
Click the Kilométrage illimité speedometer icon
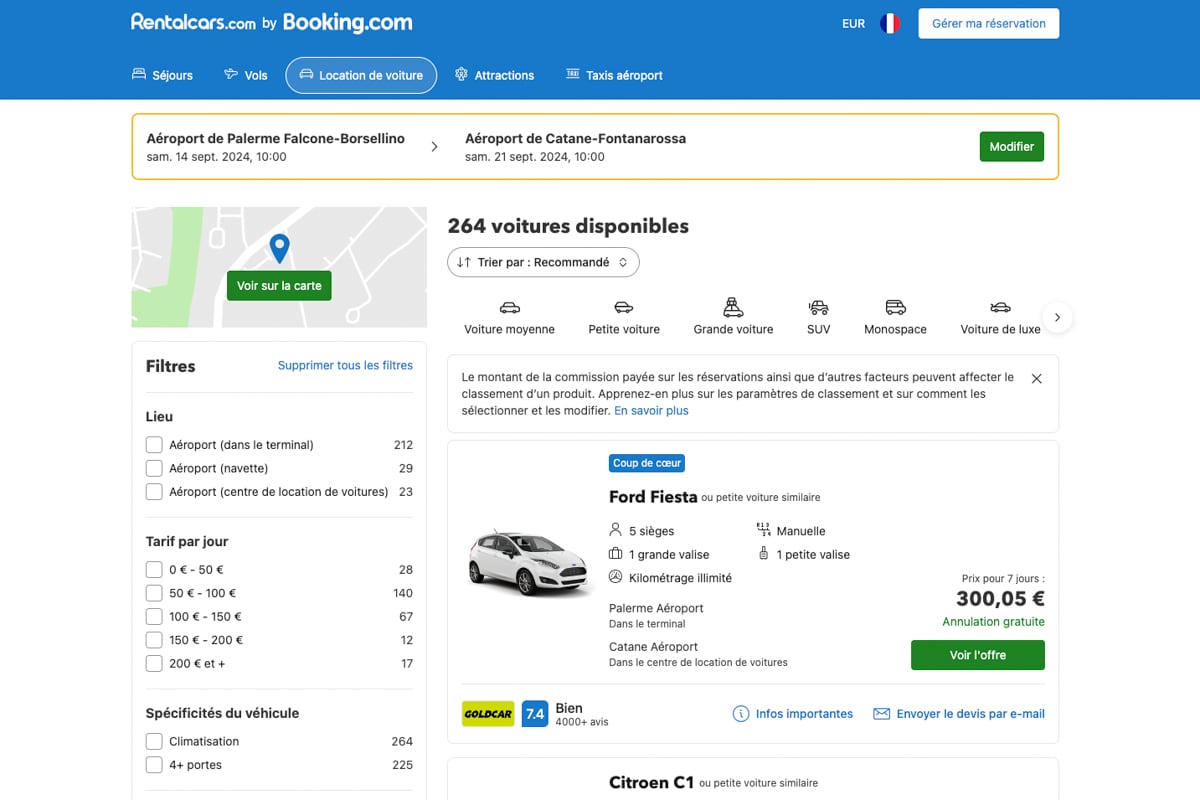(x=616, y=577)
